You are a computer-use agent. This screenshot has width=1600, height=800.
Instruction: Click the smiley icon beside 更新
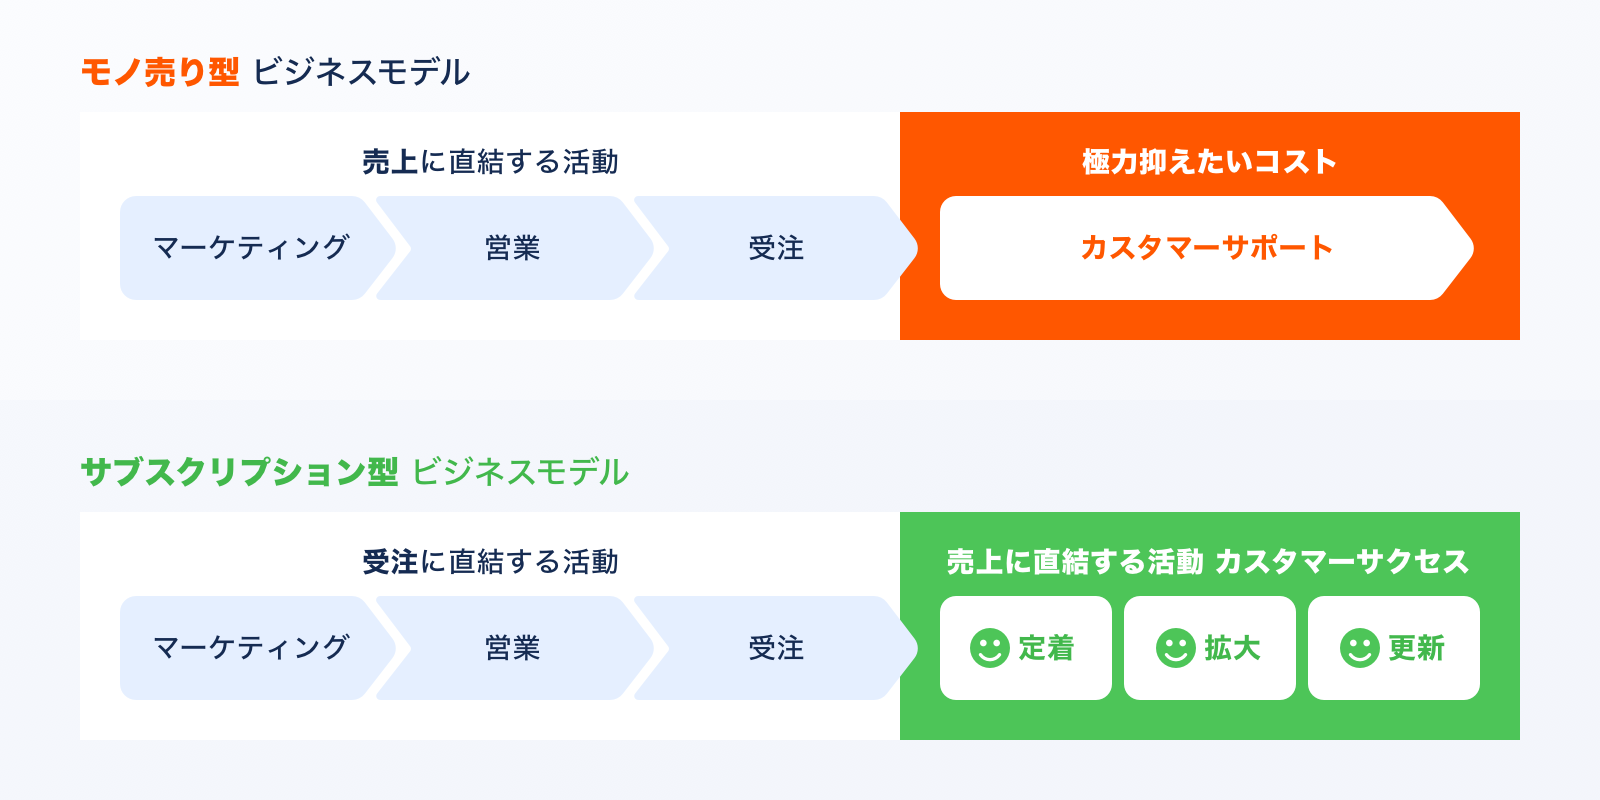point(1359,648)
